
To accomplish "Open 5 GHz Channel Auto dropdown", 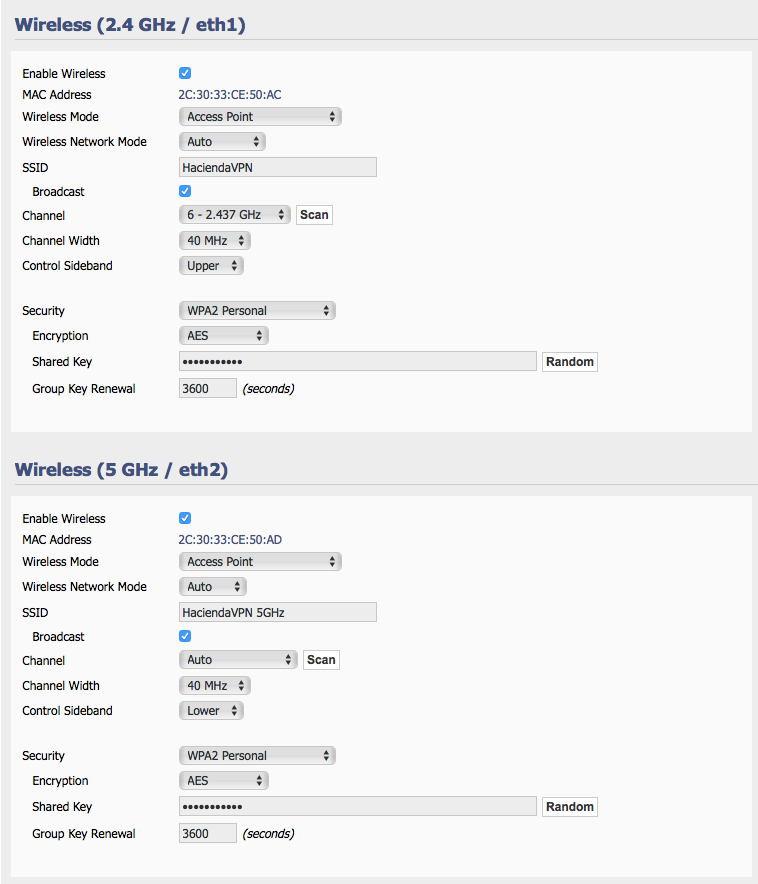I will [x=238, y=660].
